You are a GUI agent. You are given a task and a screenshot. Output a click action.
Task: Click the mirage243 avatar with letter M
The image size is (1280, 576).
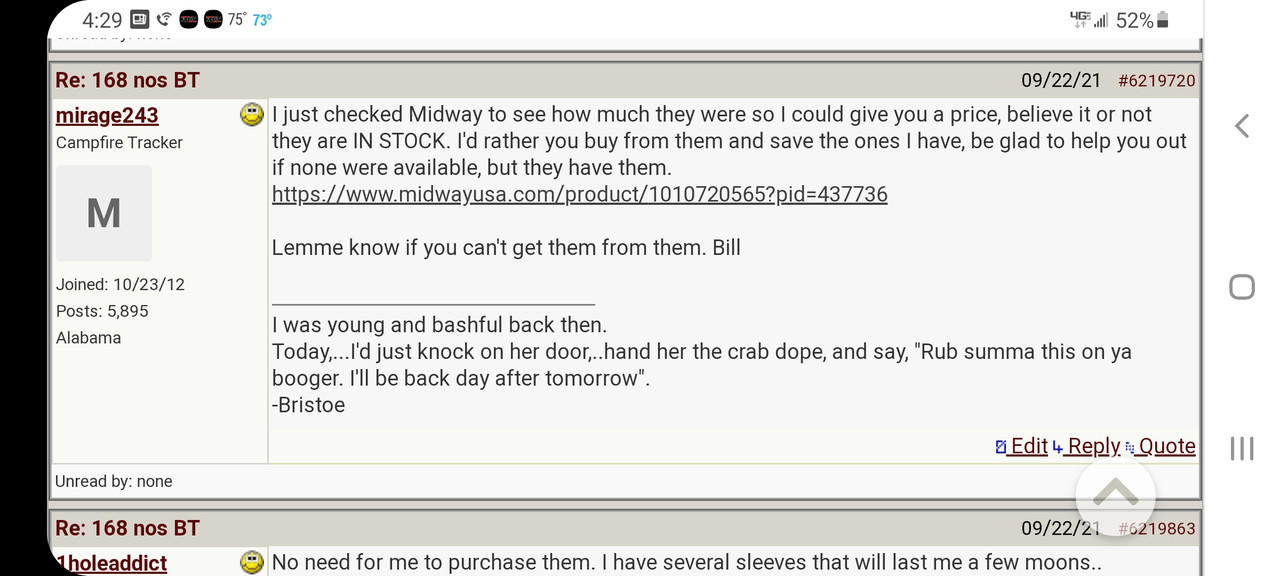(x=104, y=213)
